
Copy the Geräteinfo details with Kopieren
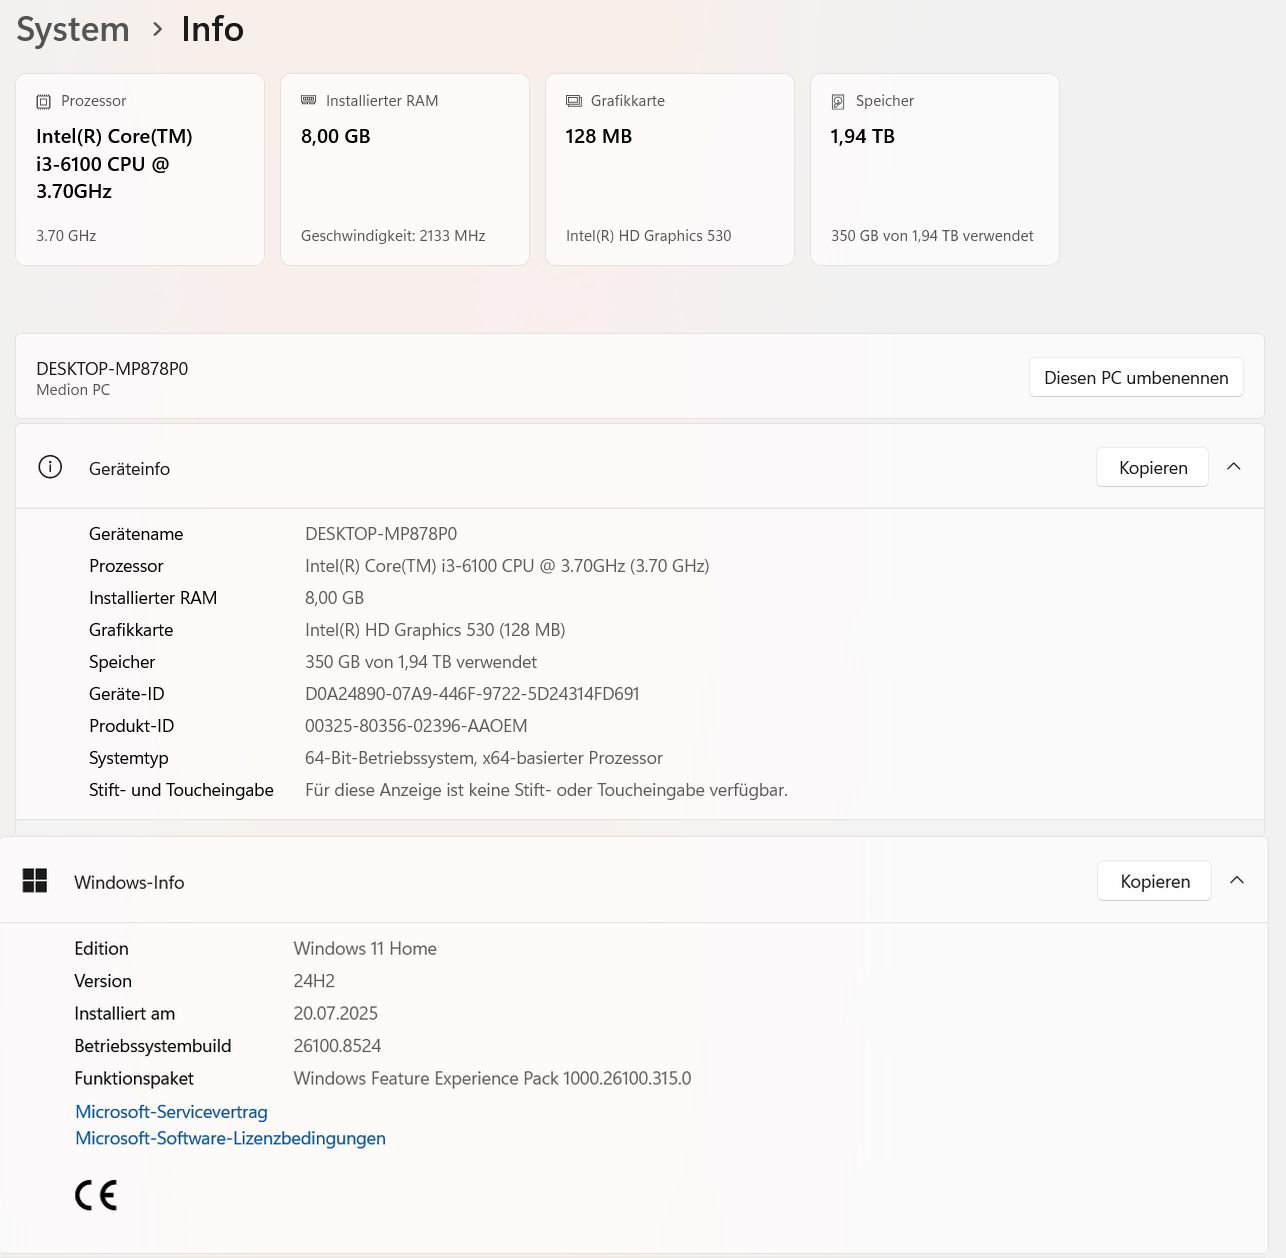(x=1153, y=468)
